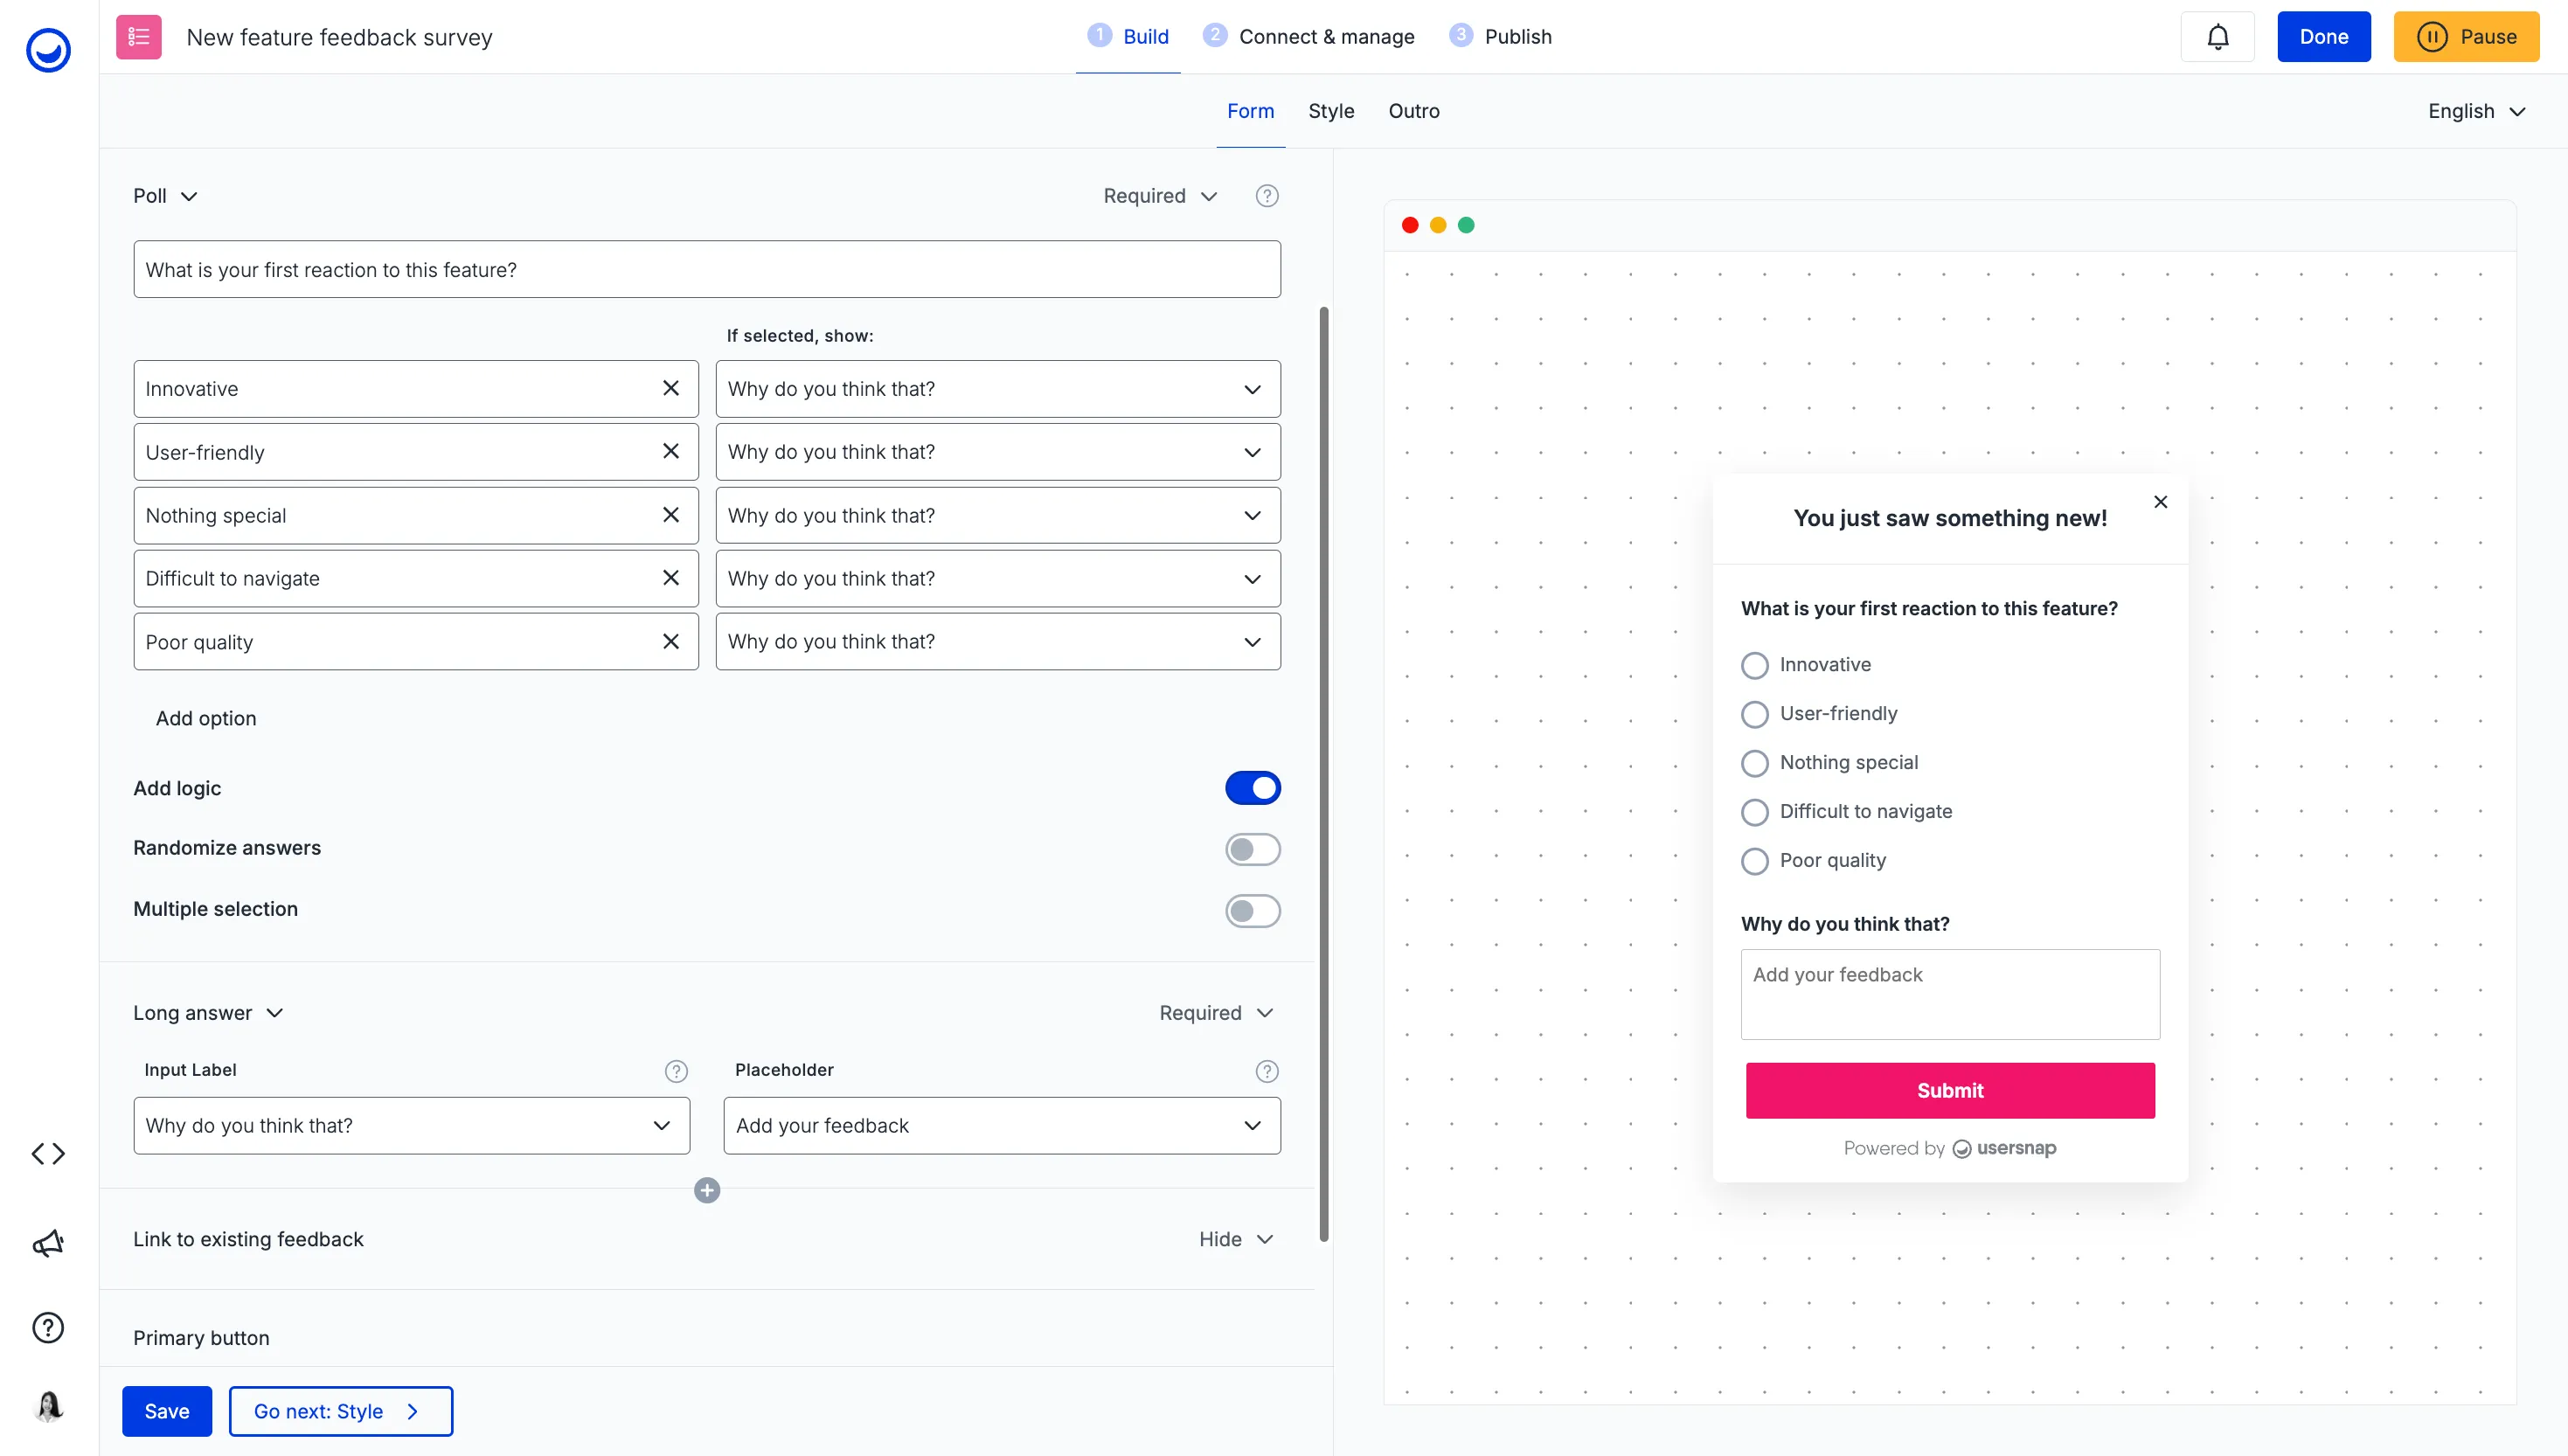Screen dimensions: 2568x1456
Task: Click the poll question text field
Action: click(x=706, y=269)
